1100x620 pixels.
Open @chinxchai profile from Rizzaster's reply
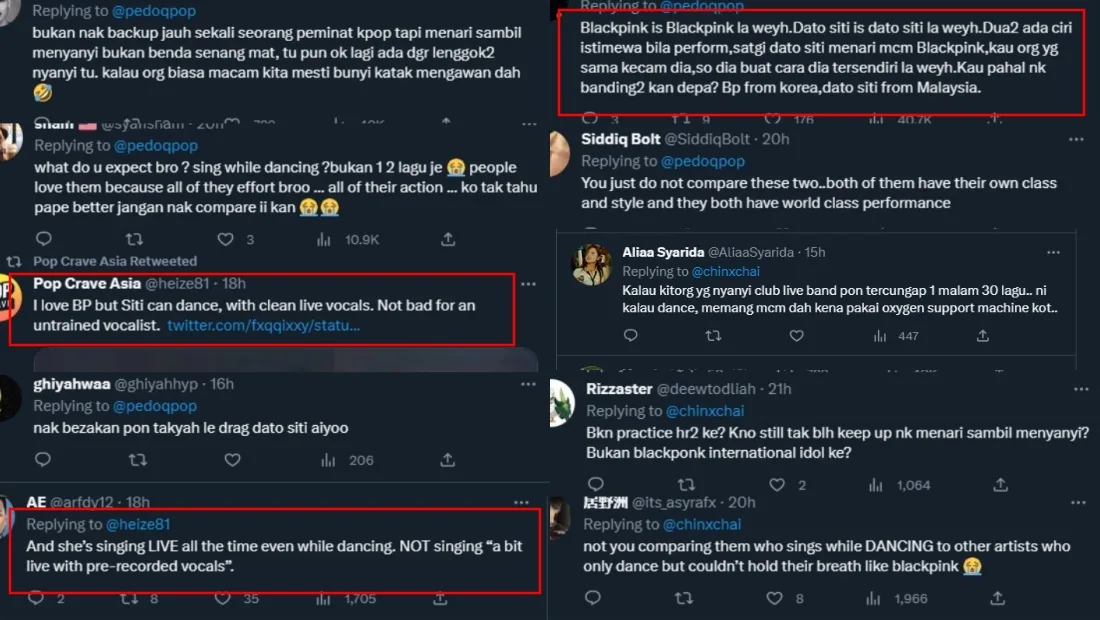pyautogui.click(x=705, y=411)
